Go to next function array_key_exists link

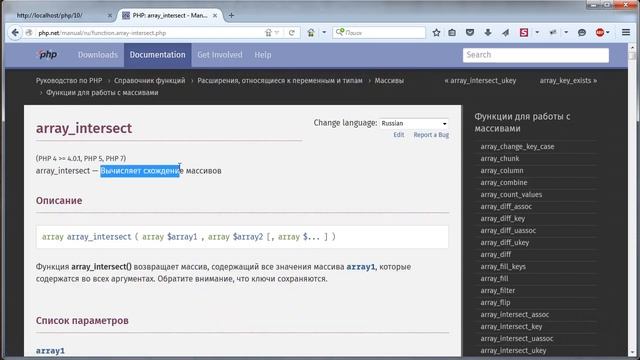click(568, 80)
